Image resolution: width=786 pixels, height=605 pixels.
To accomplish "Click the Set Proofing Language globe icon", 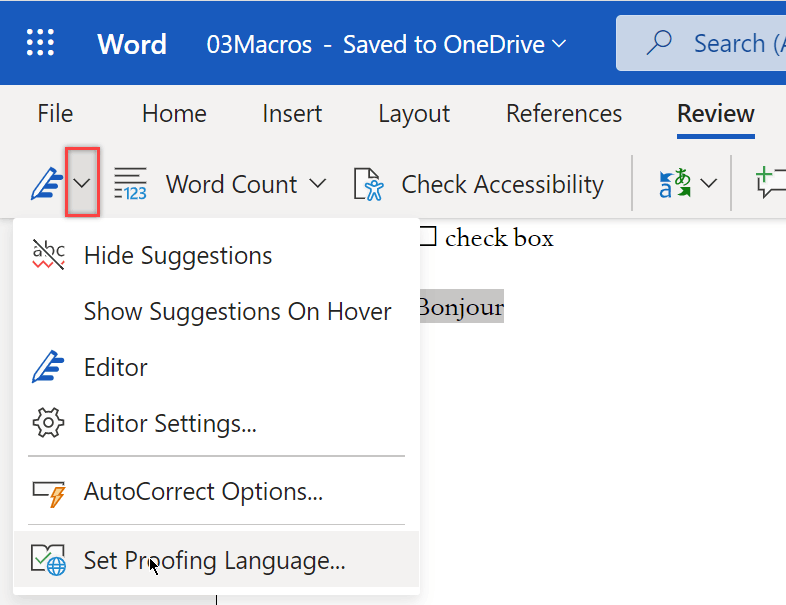I will click(48, 560).
